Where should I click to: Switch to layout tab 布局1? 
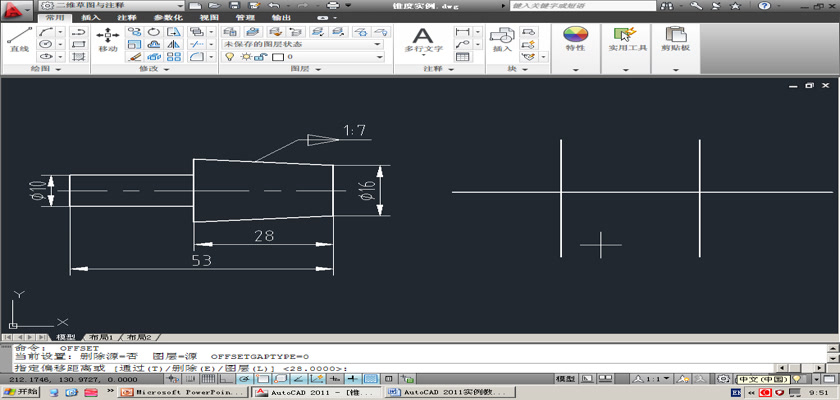click(x=101, y=337)
